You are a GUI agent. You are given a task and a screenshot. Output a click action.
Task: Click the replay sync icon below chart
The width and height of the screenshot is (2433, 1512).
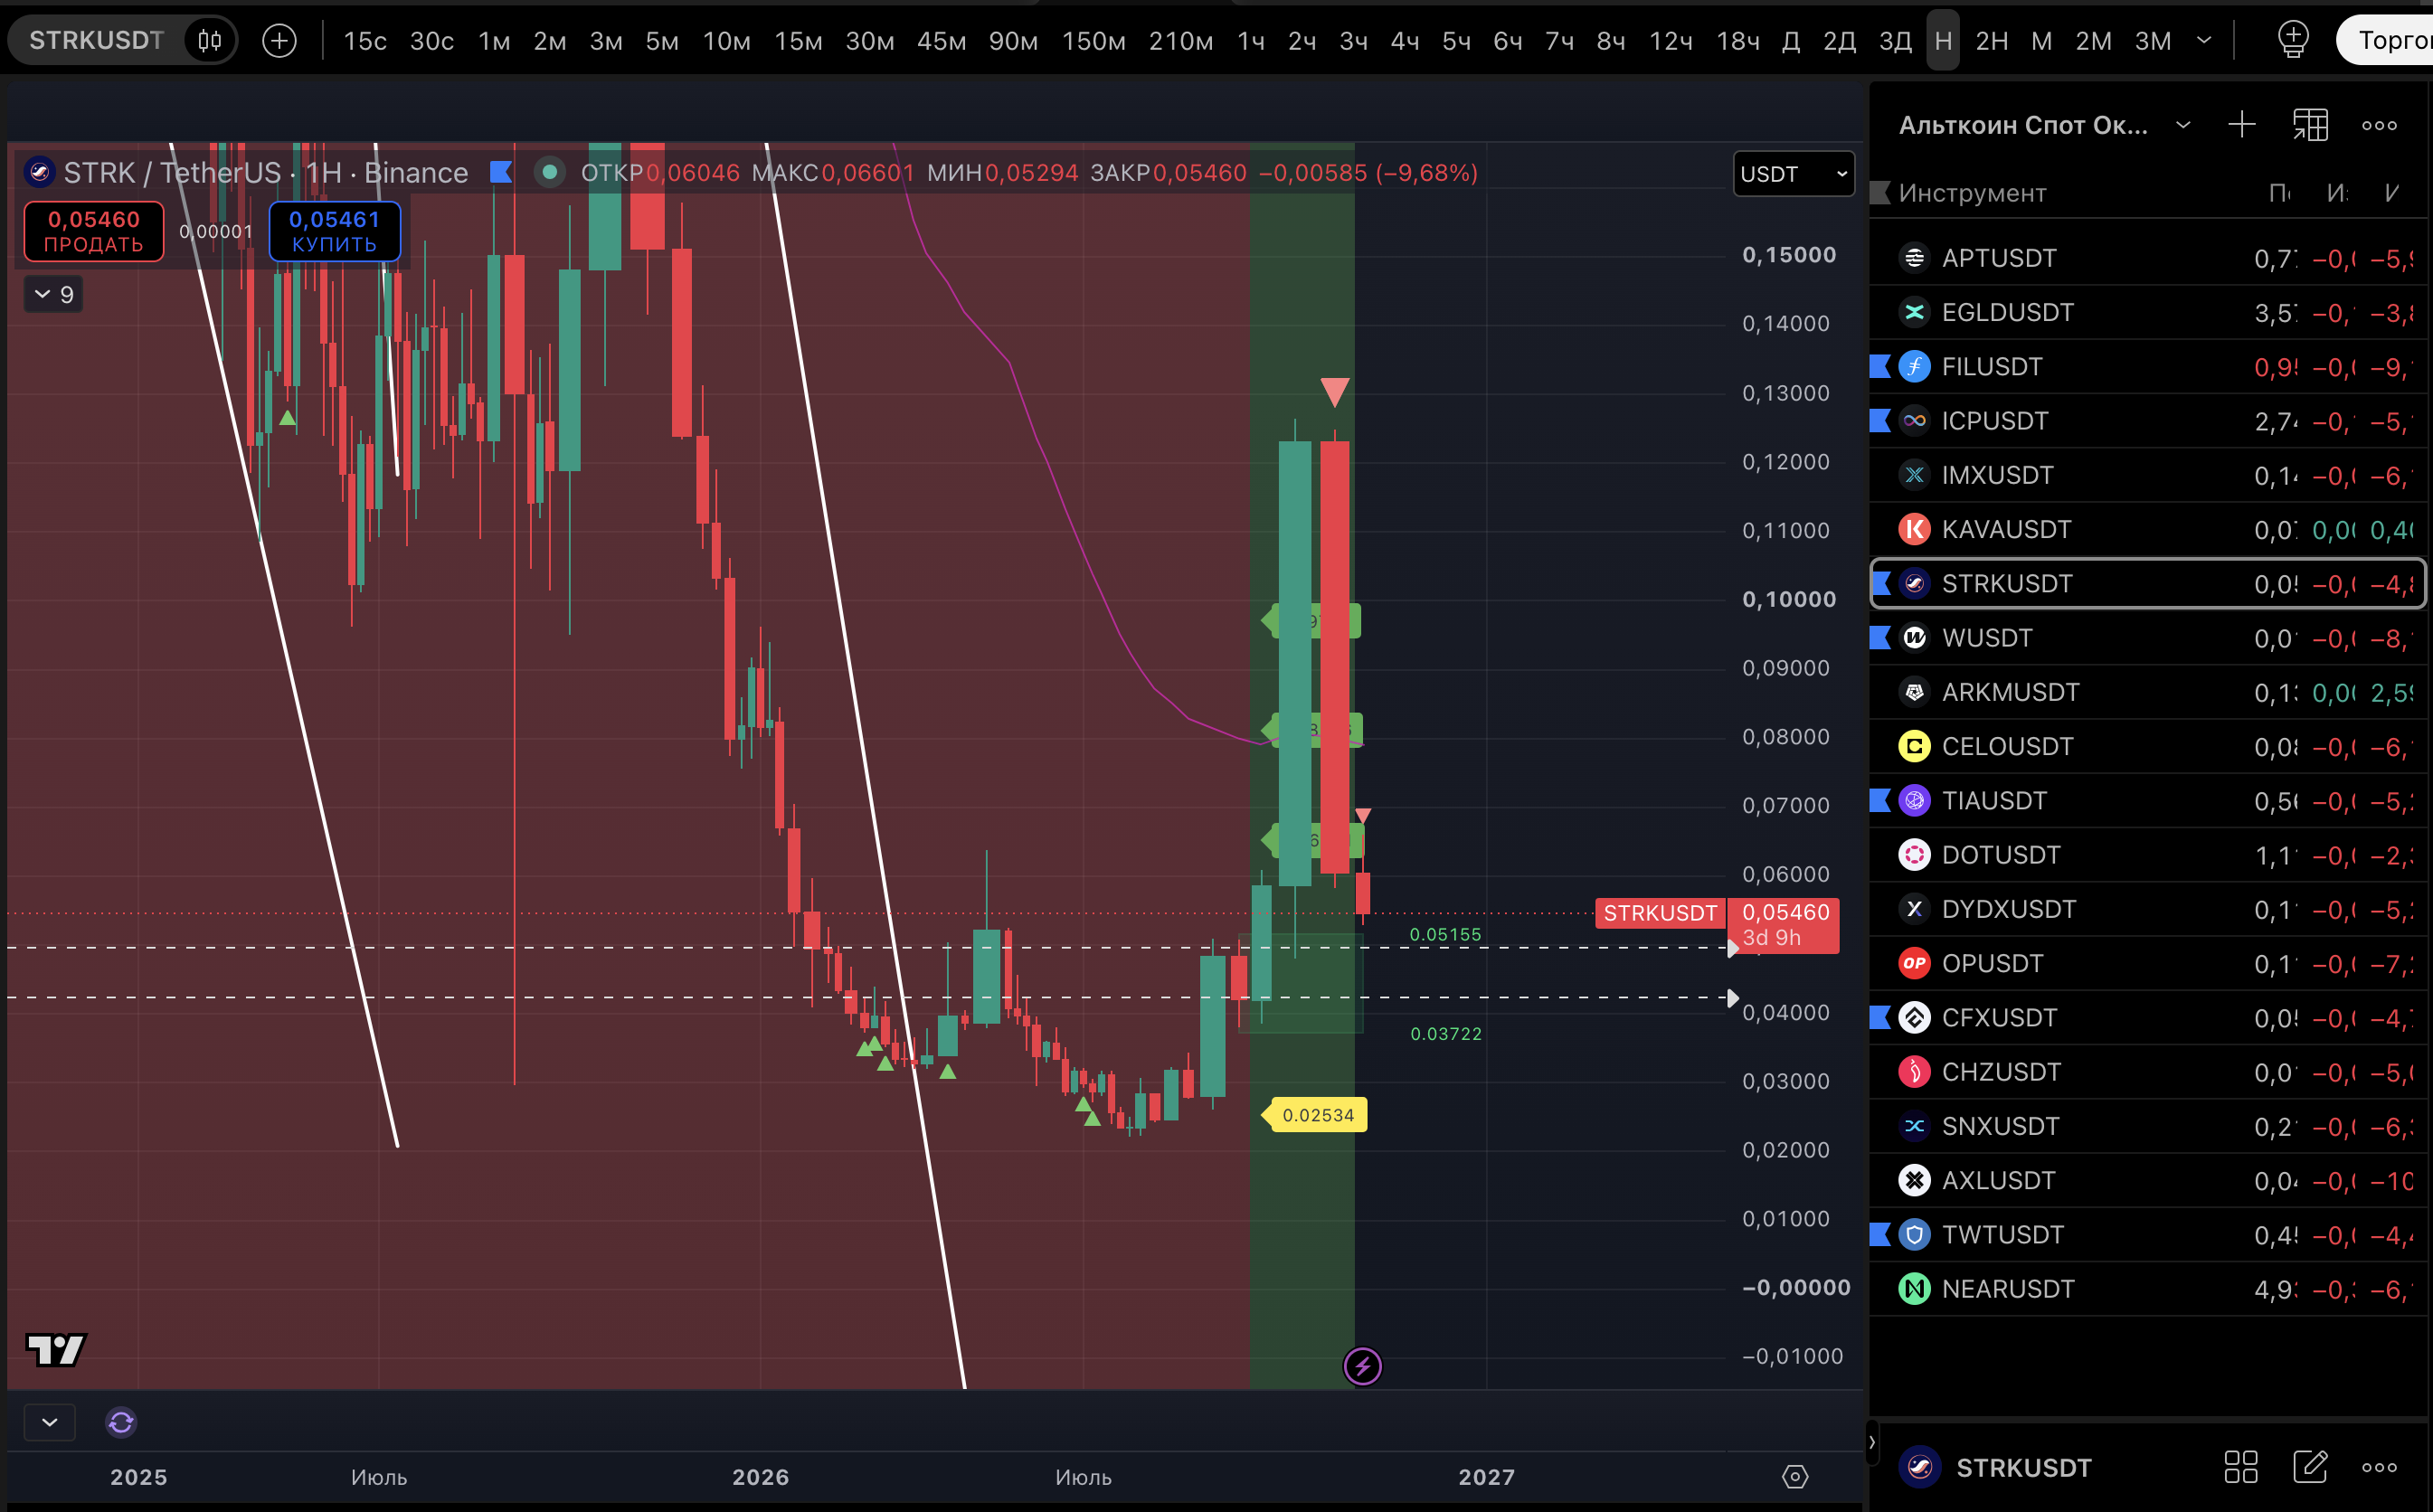click(x=121, y=1422)
